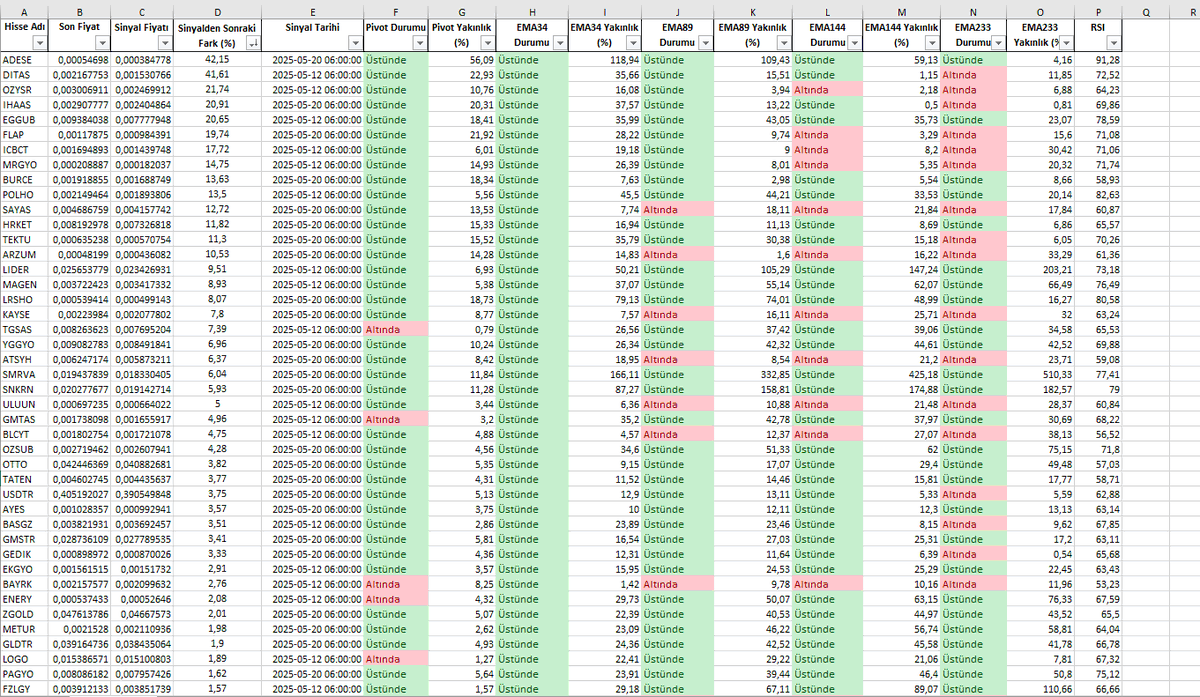Click the DITAS stock name cell
This screenshot has width=1200, height=697.
23,75
